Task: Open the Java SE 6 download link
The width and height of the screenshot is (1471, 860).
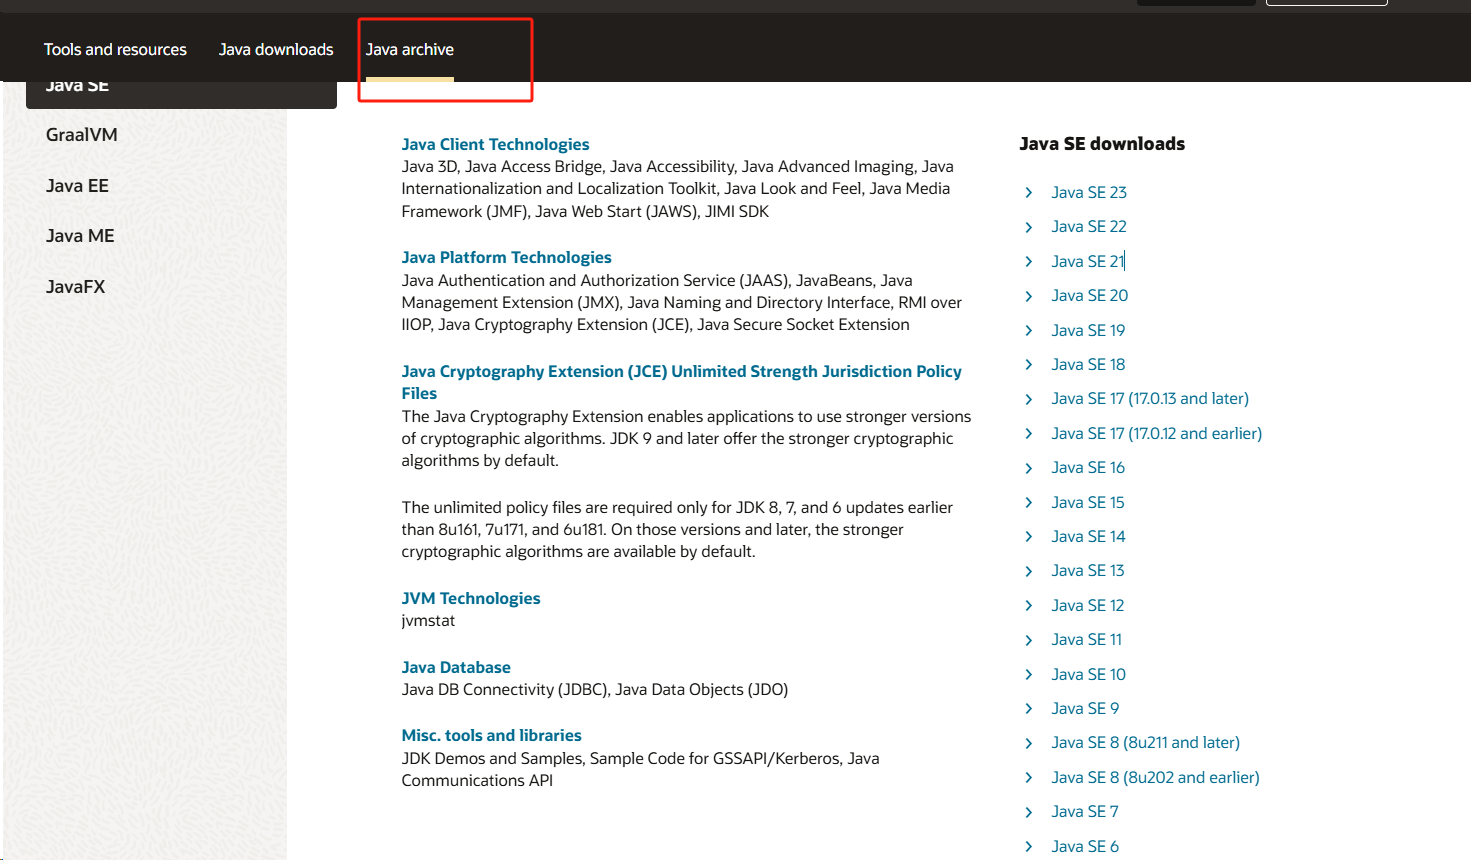Action: coord(1085,846)
